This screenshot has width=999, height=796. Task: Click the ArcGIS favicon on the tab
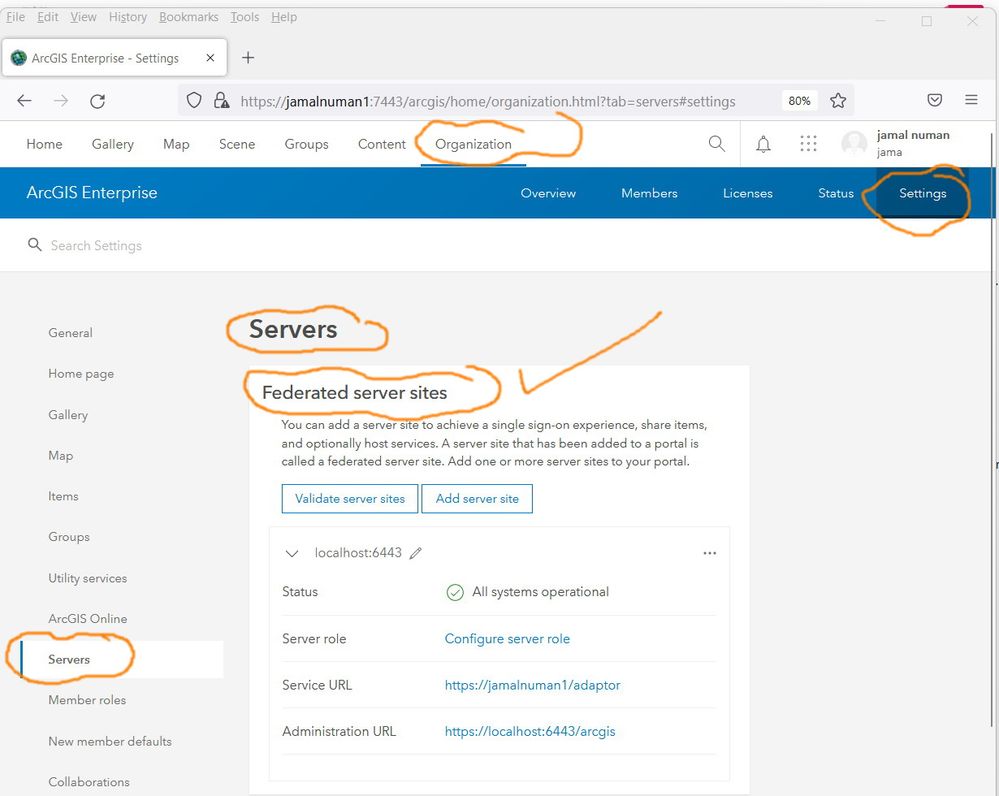pos(19,58)
